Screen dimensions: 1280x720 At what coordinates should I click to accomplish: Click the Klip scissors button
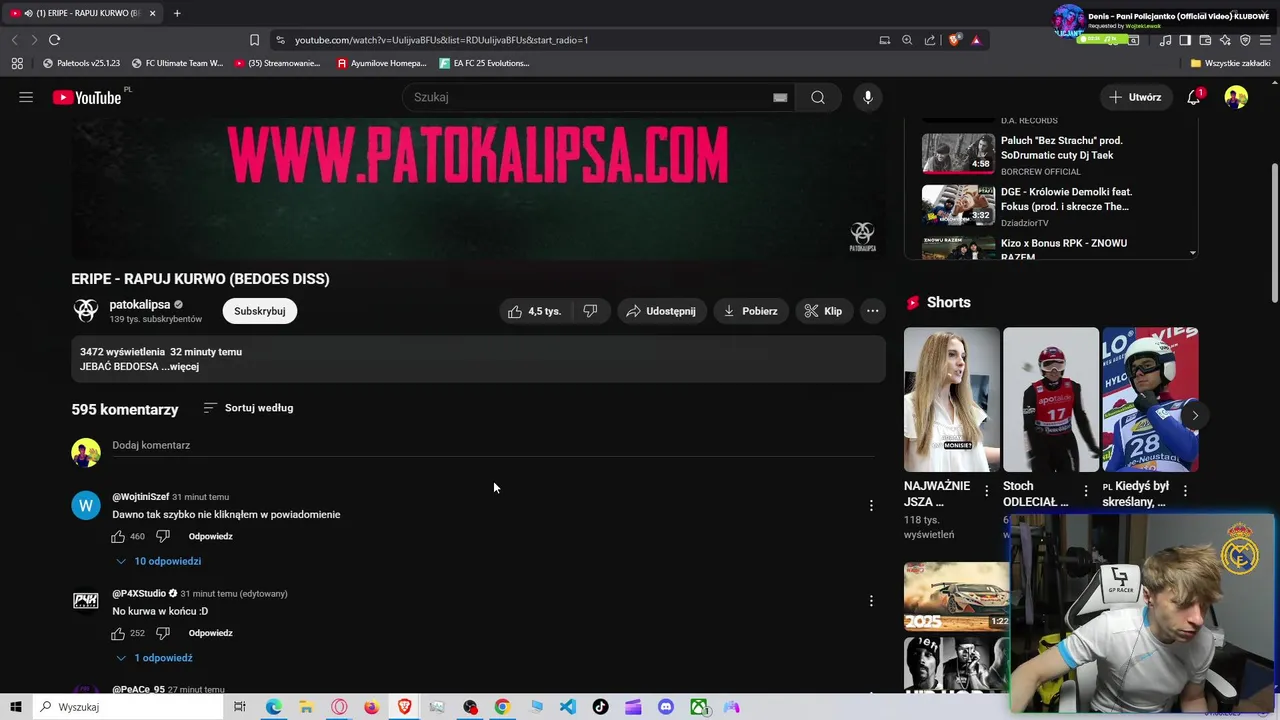pyautogui.click(x=824, y=311)
